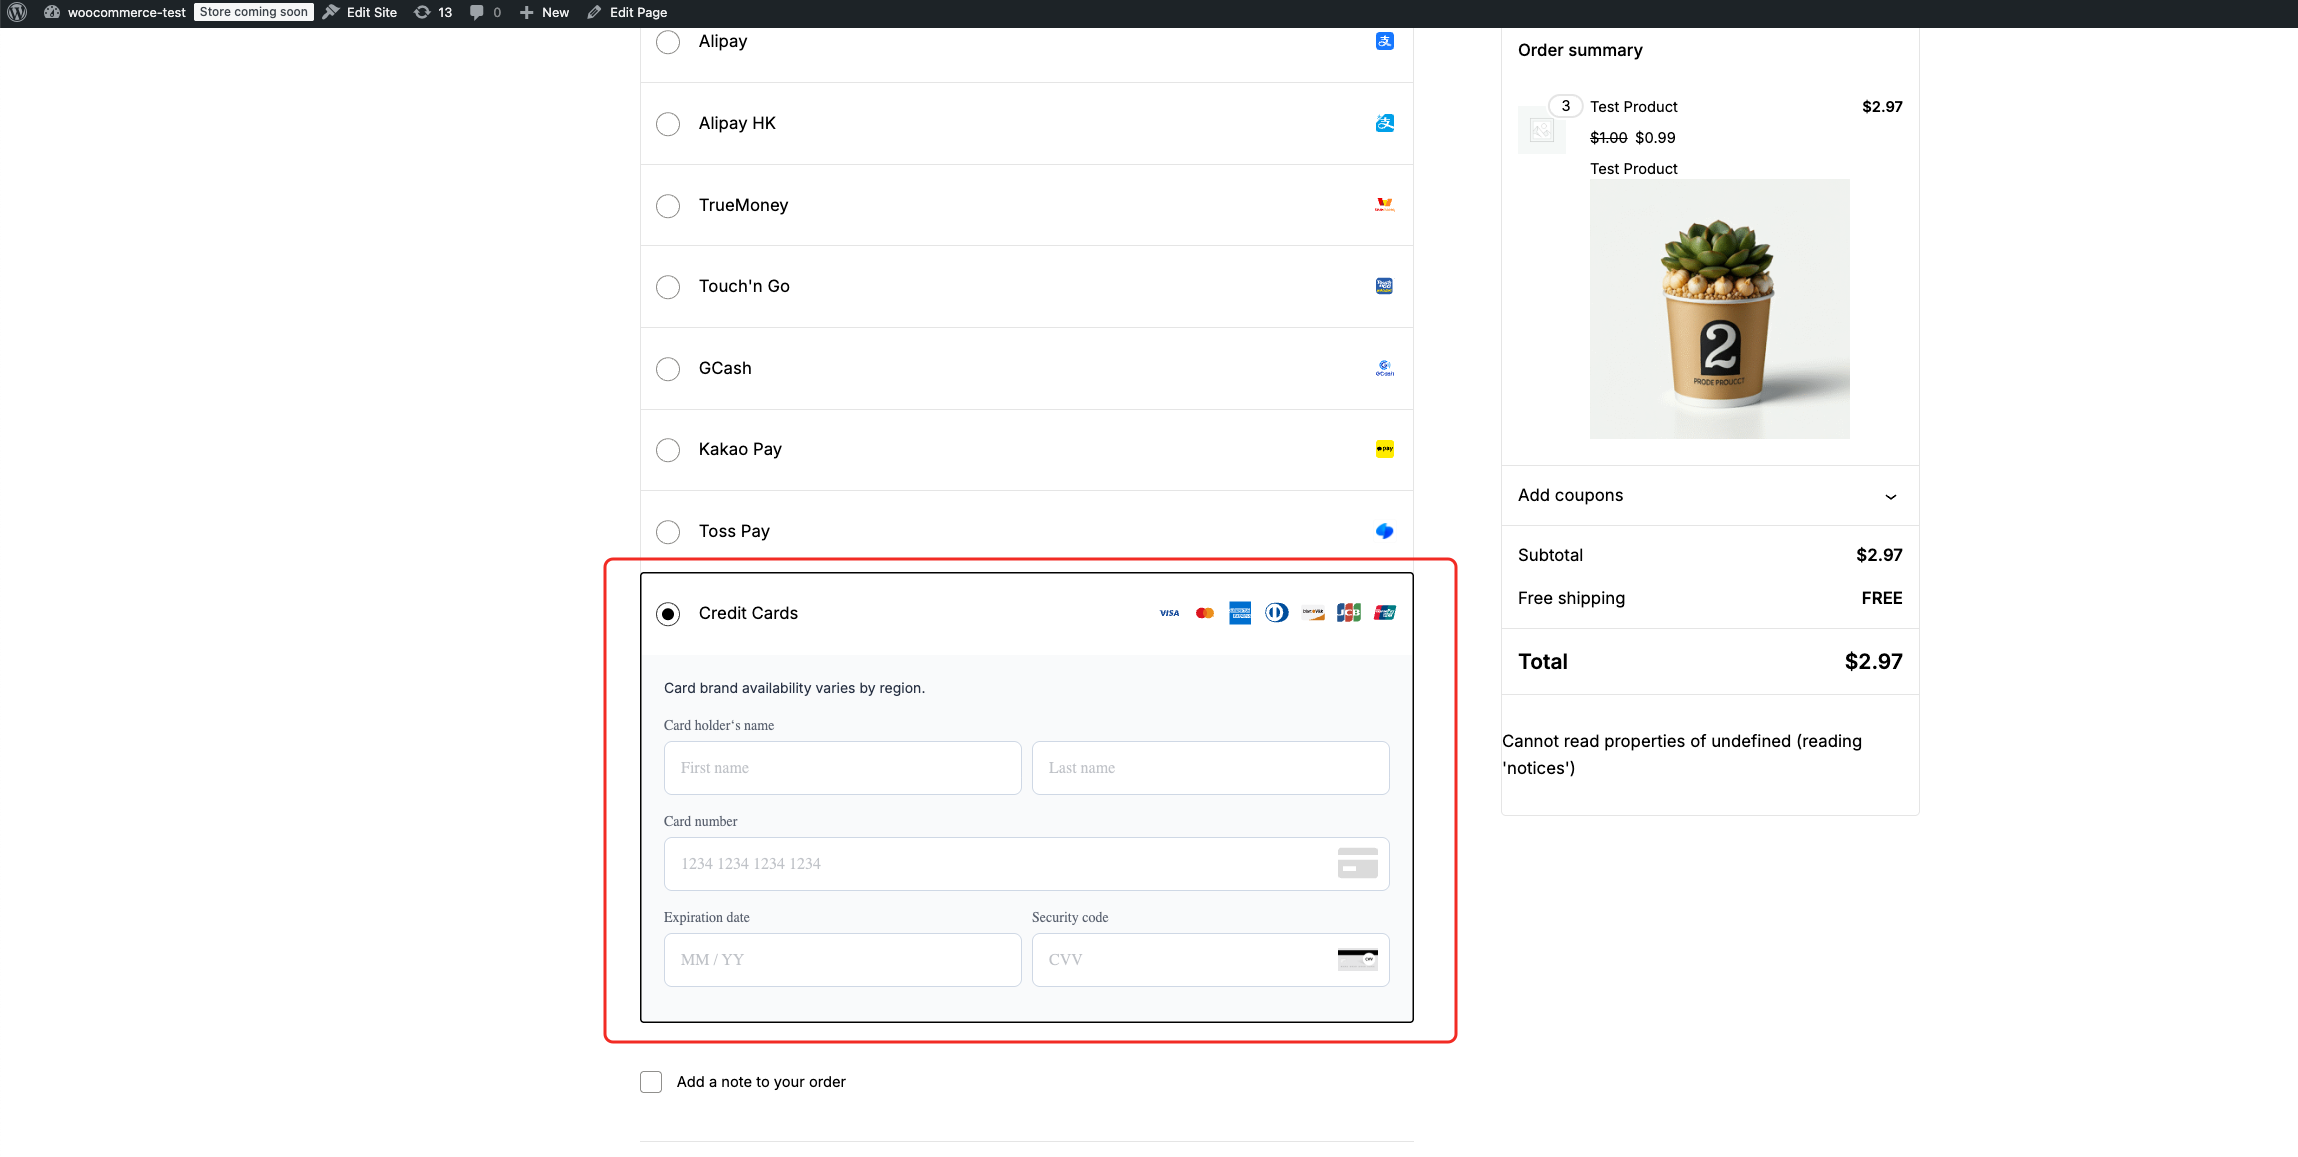Click the Kakao Pay yellow logo icon
Image resolution: width=2298 pixels, height=1157 pixels.
(x=1385, y=449)
